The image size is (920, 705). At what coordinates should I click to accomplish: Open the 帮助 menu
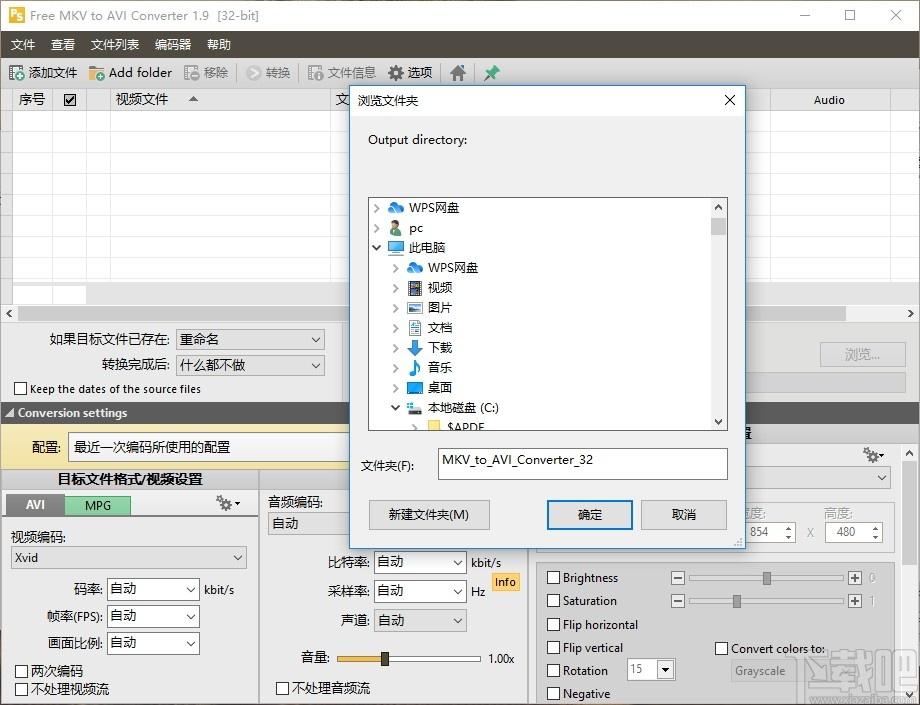tap(219, 45)
